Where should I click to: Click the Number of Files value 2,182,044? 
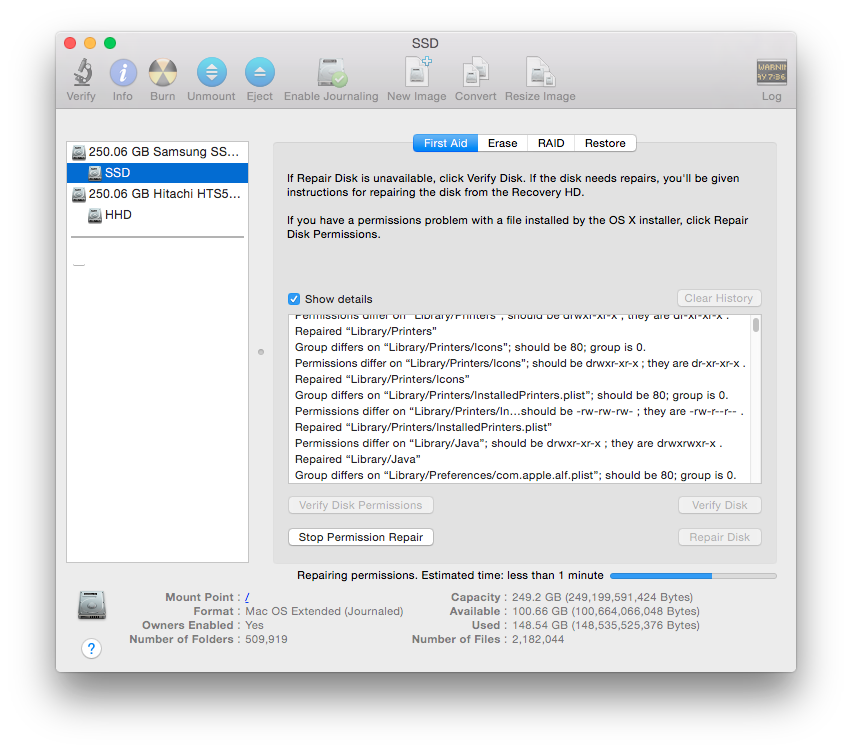pos(538,640)
